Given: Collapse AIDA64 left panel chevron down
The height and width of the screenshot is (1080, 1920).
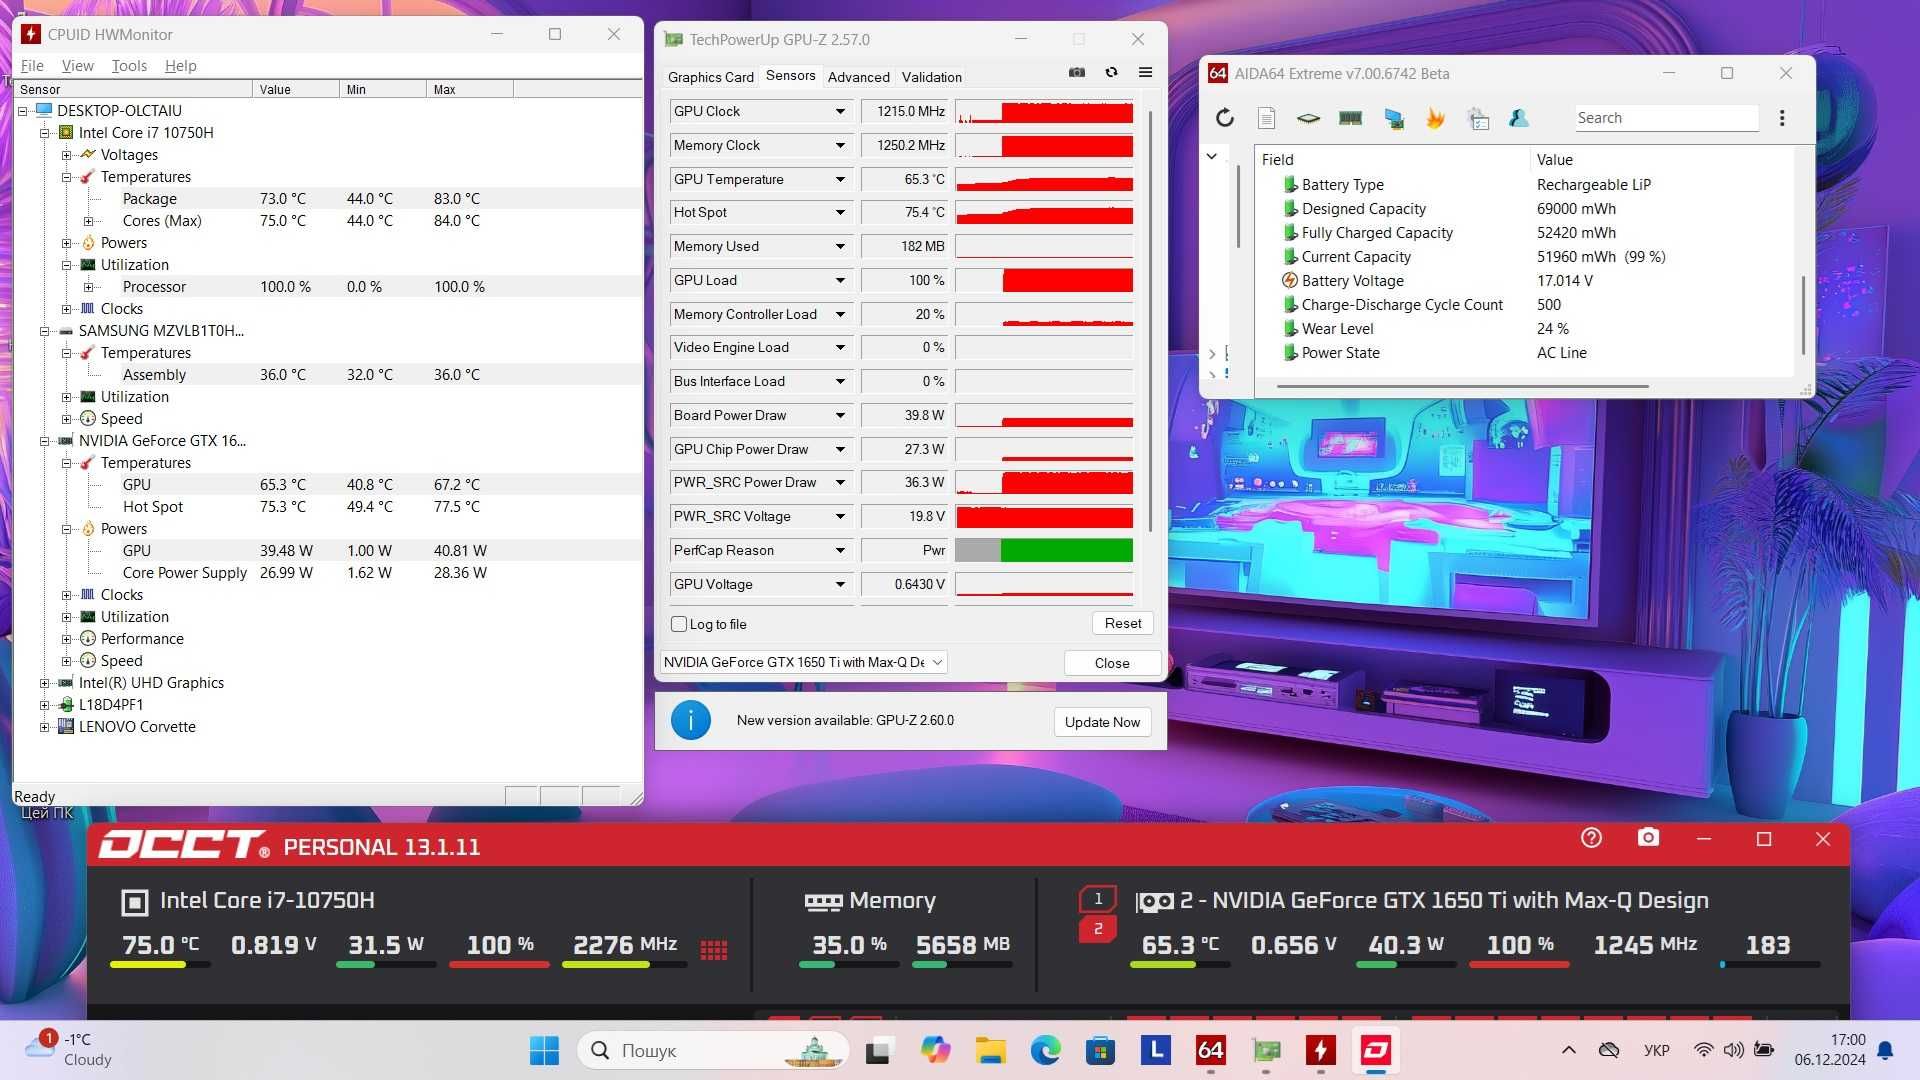Looking at the screenshot, I should tap(1211, 156).
